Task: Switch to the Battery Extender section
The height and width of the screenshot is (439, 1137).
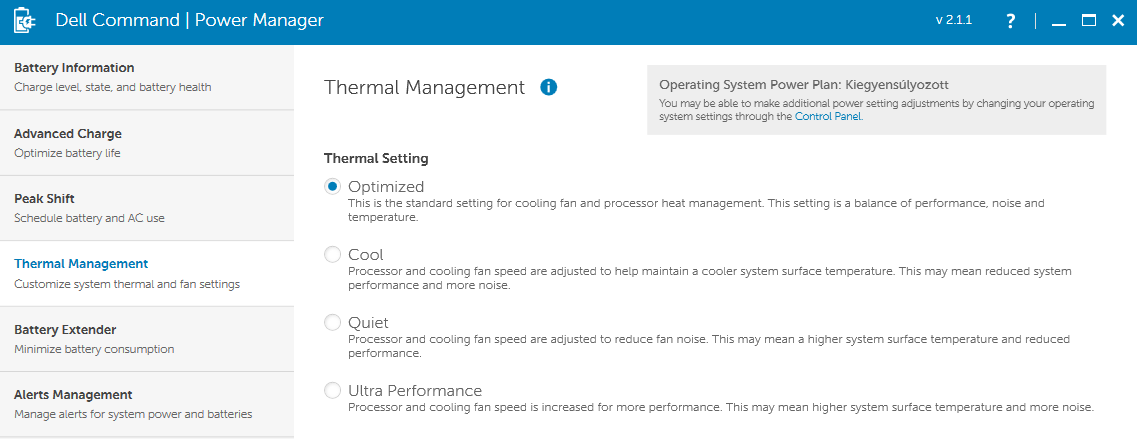Action: tap(146, 339)
